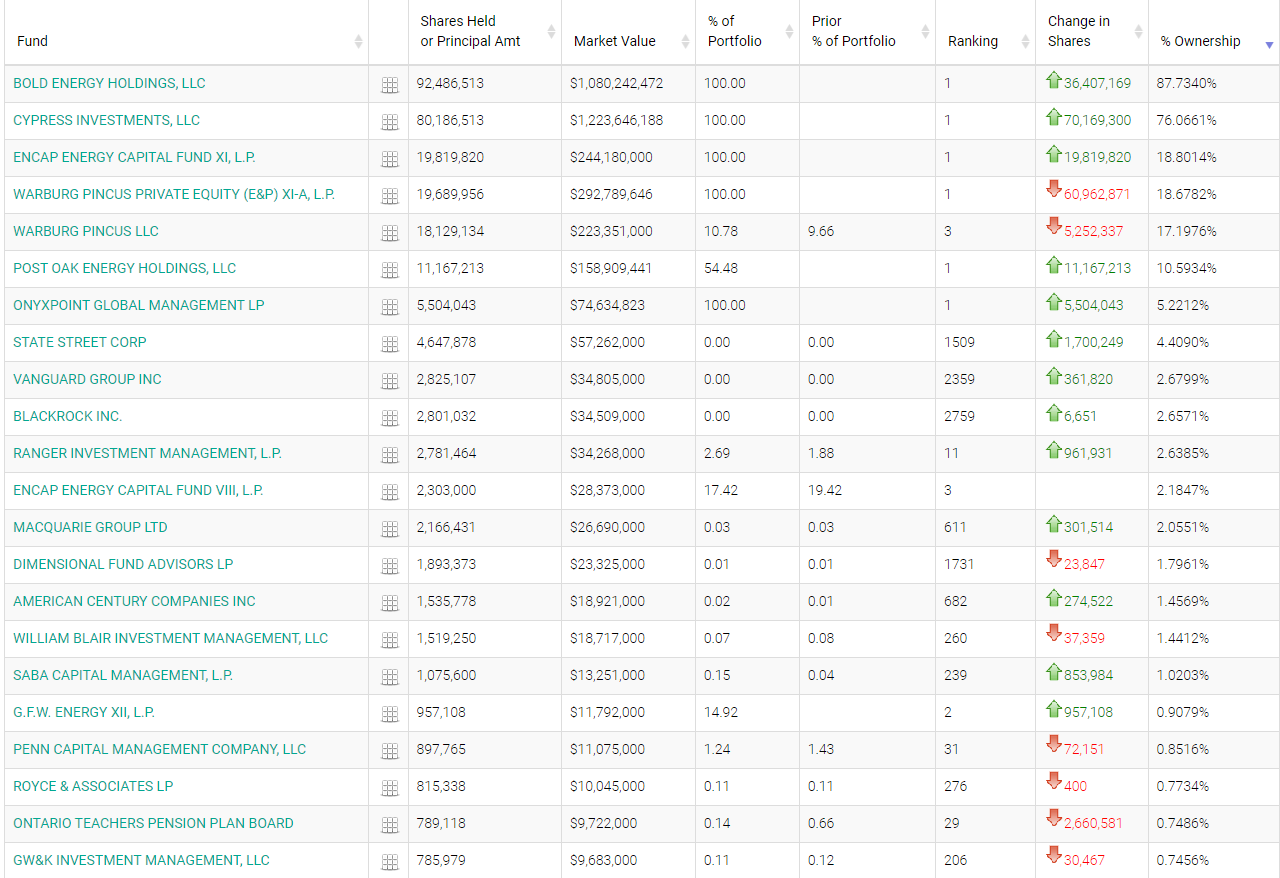Viewport: 1280px width, 878px height.
Task: Select shares held value 80,186,513
Action: [x=450, y=120]
